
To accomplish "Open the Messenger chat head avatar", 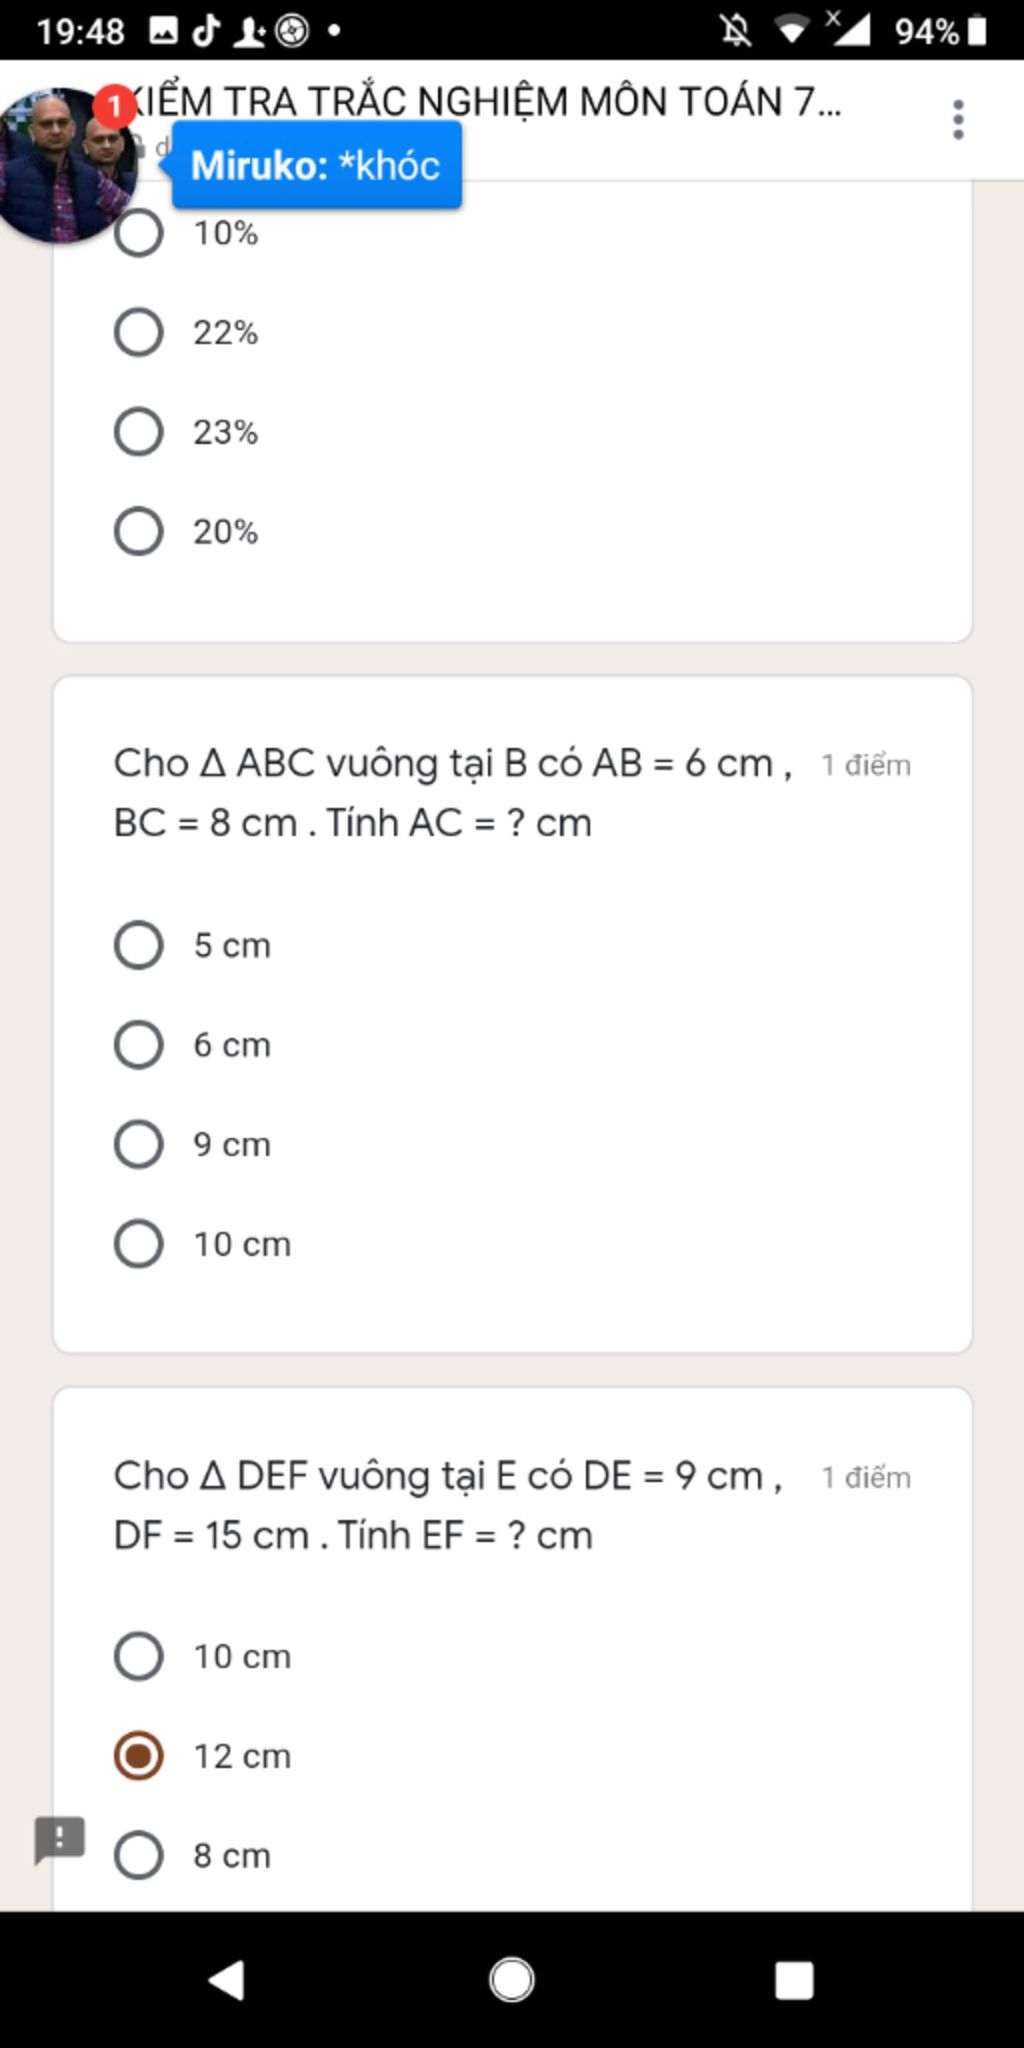I will [68, 165].
